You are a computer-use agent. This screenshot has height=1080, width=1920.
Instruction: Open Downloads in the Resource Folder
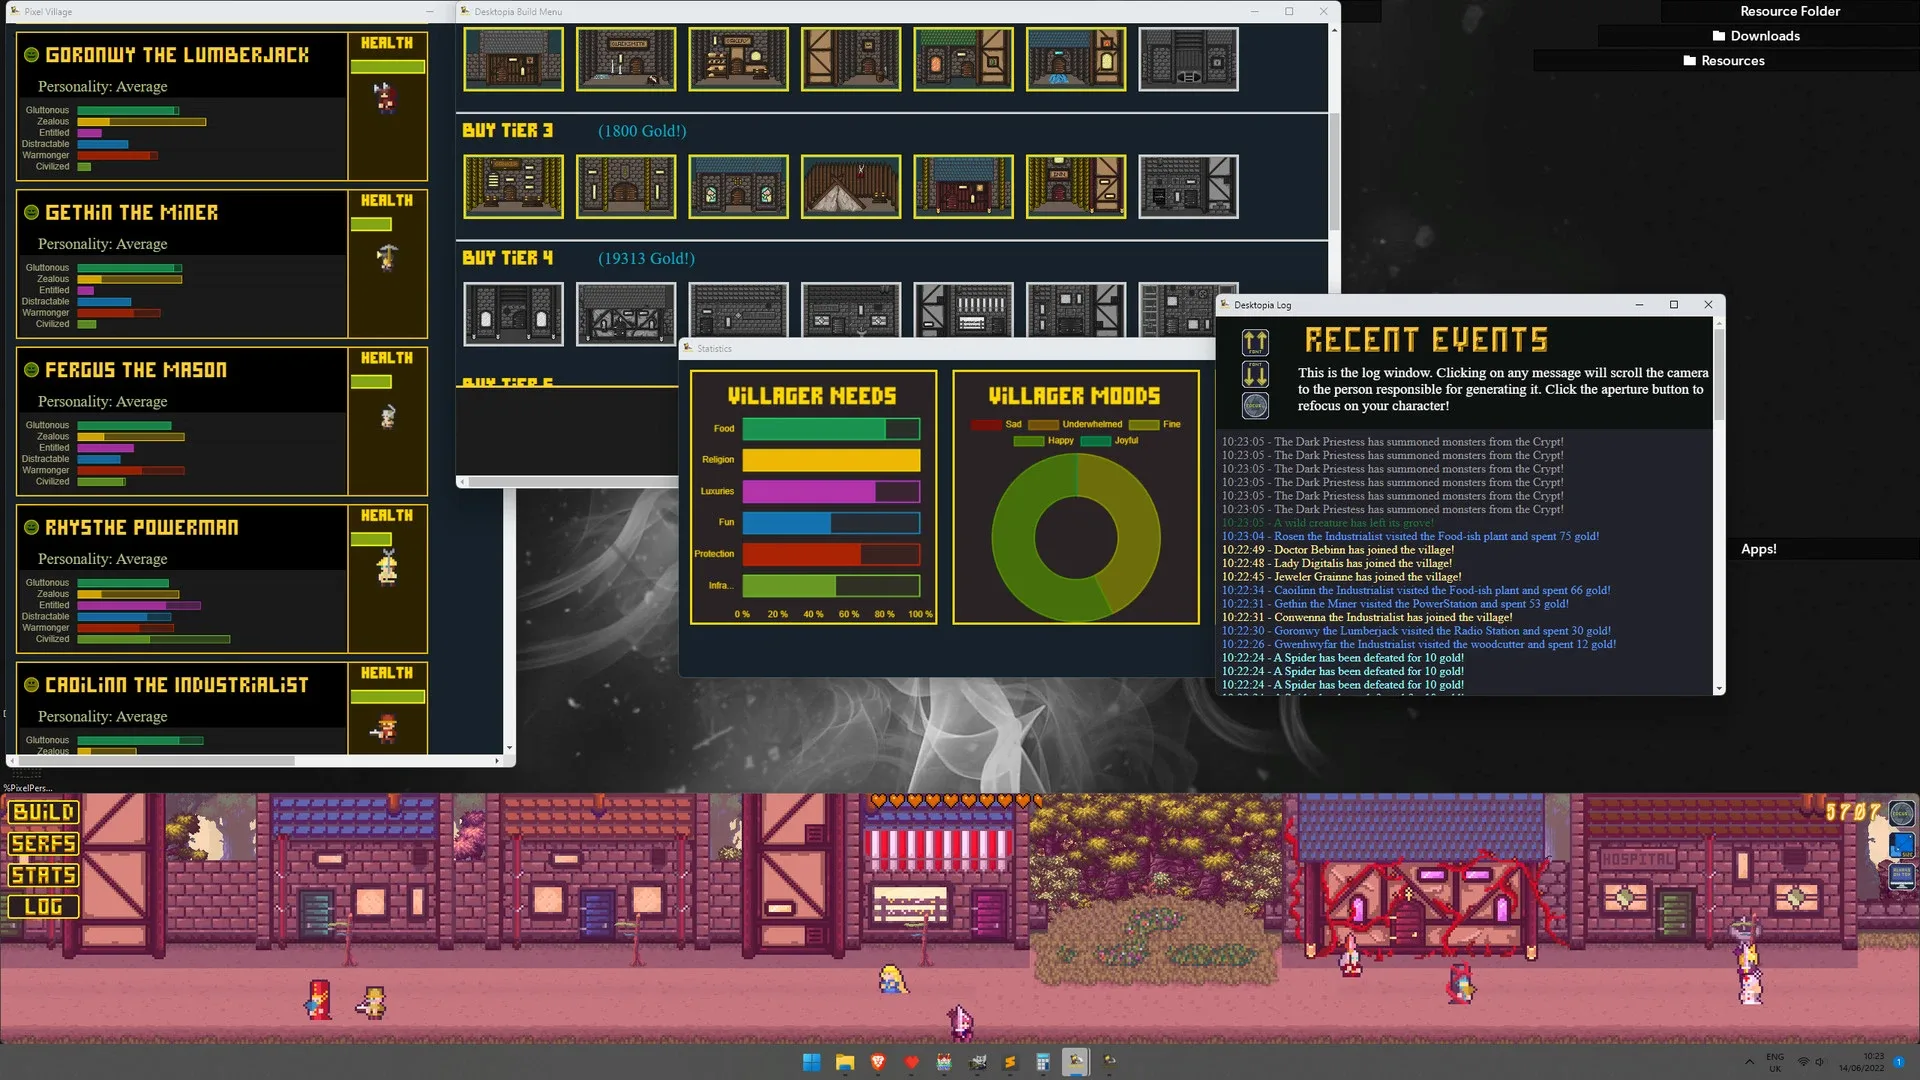1756,36
